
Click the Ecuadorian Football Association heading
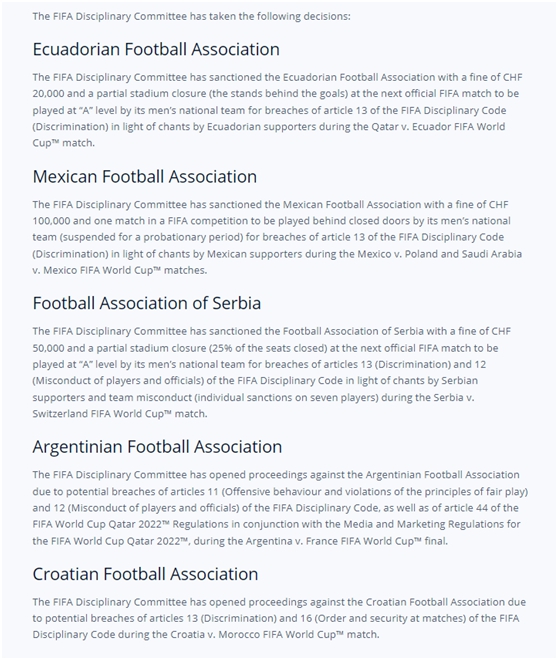point(156,49)
